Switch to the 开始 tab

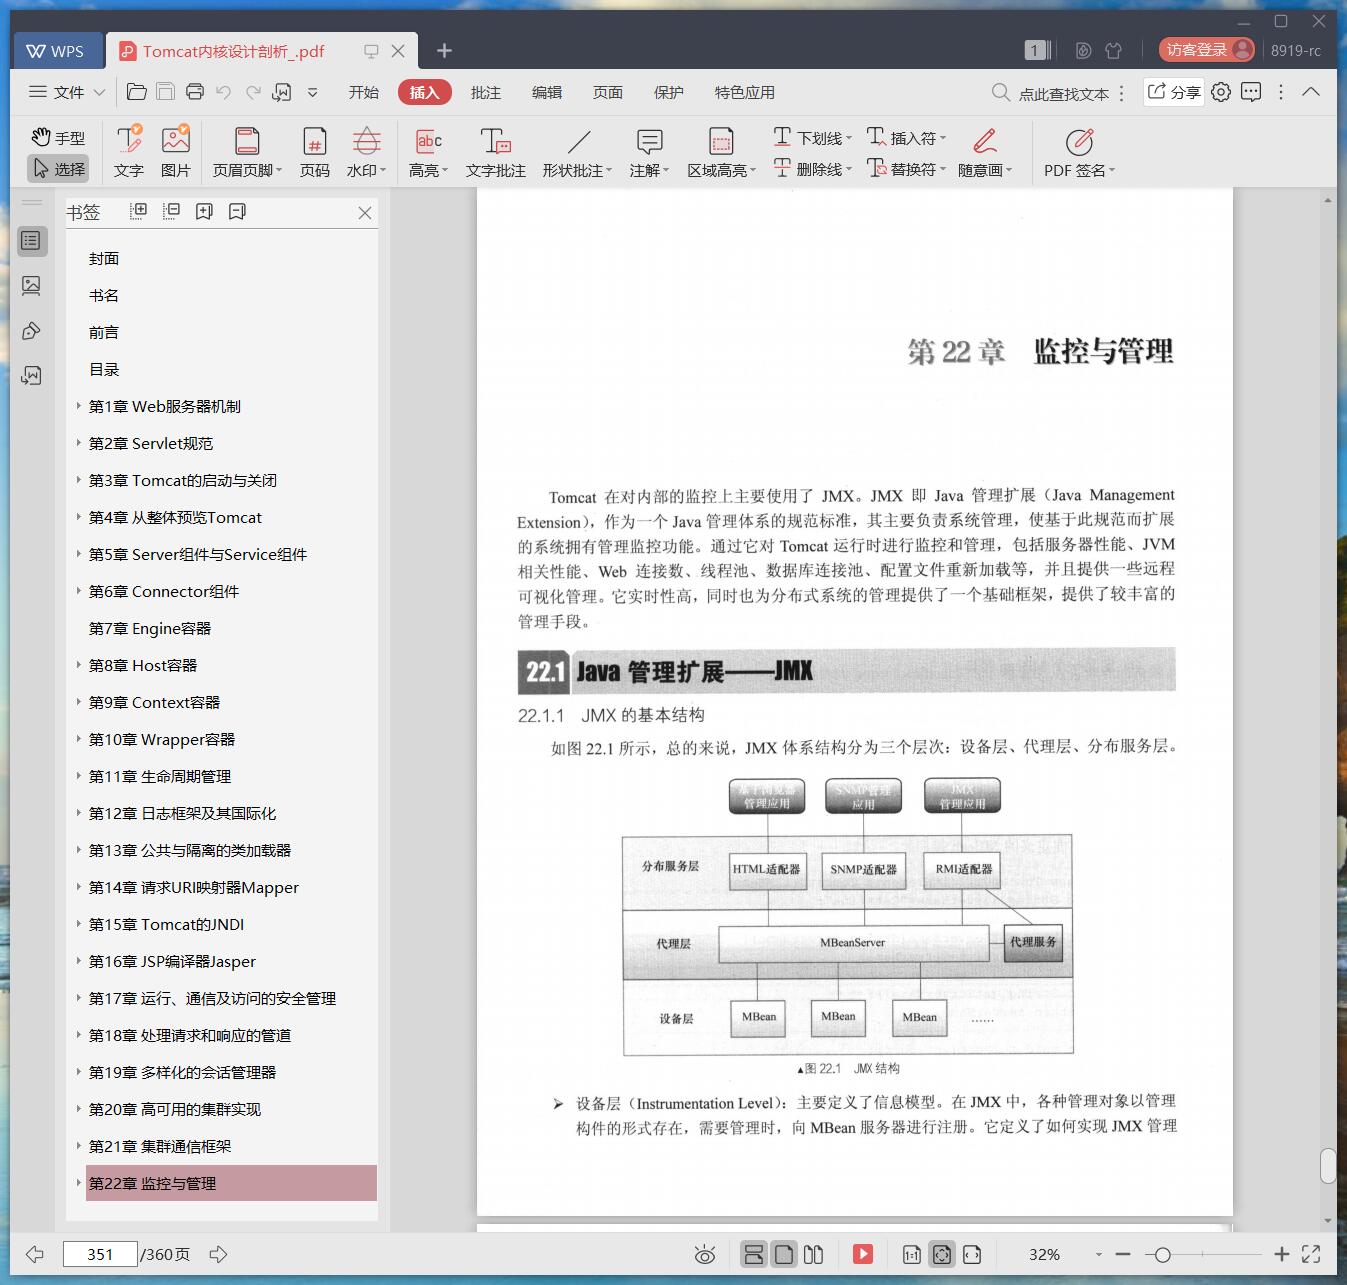tap(364, 92)
